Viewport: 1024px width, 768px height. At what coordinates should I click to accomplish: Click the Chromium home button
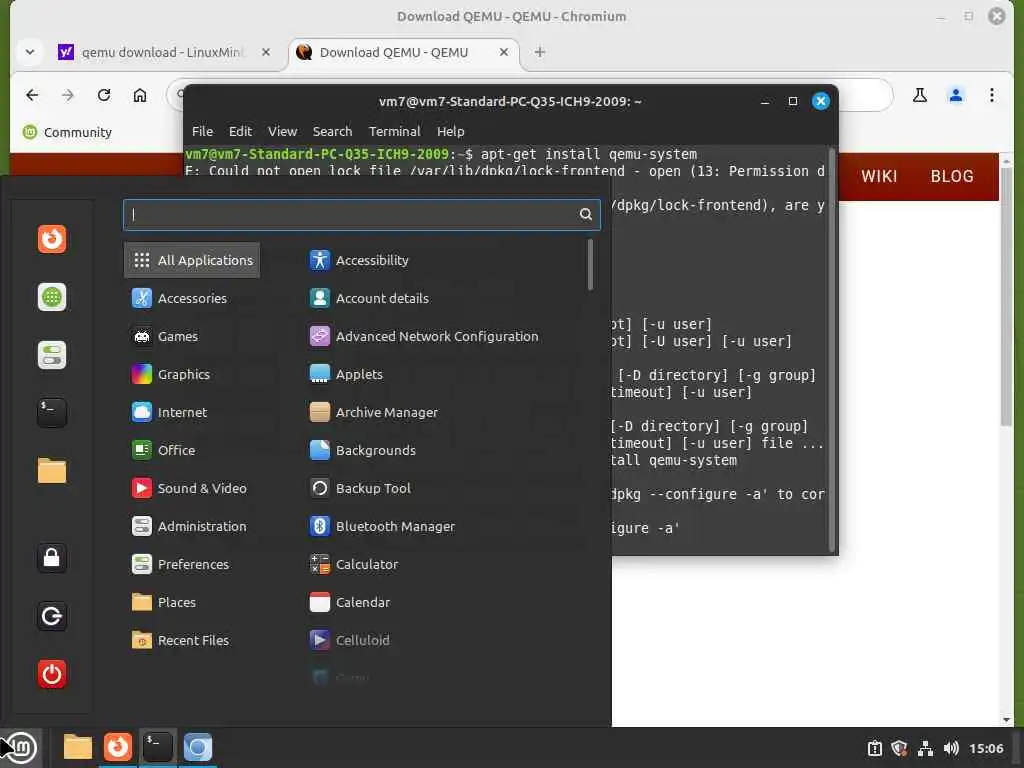click(140, 95)
